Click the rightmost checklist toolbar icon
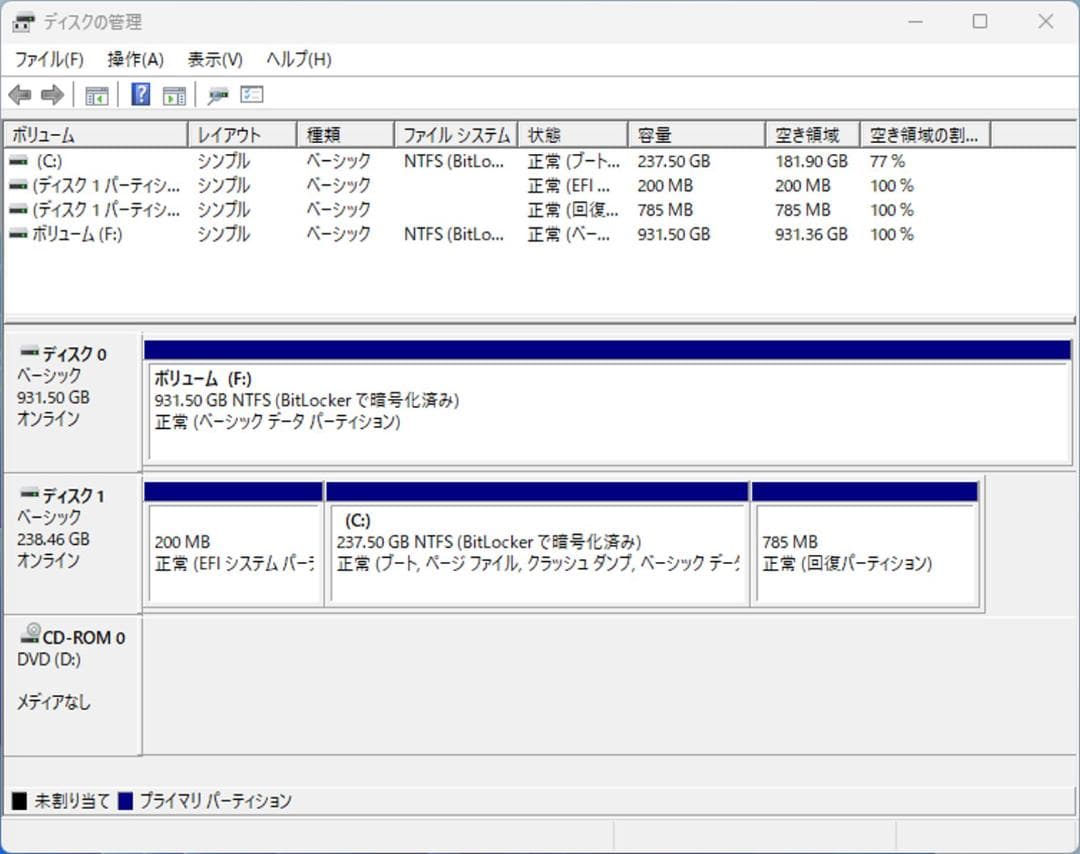This screenshot has height=854, width=1080. point(251,94)
